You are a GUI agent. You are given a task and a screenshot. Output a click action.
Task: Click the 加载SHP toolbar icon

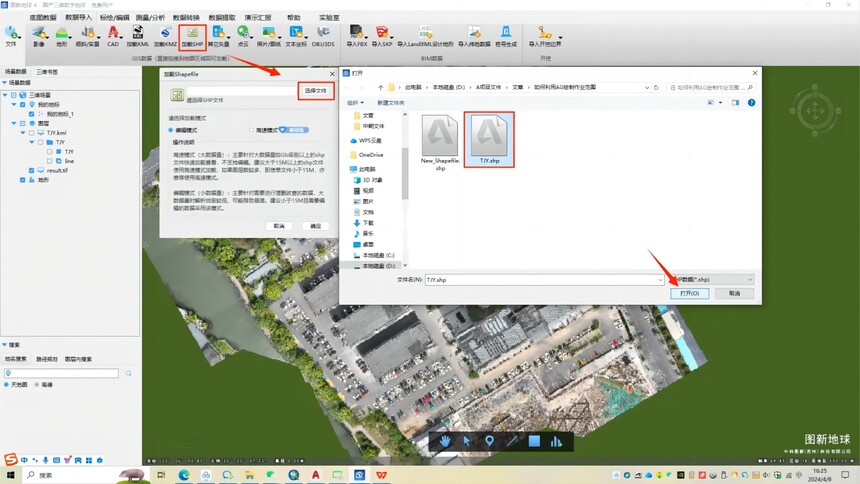click(x=193, y=36)
